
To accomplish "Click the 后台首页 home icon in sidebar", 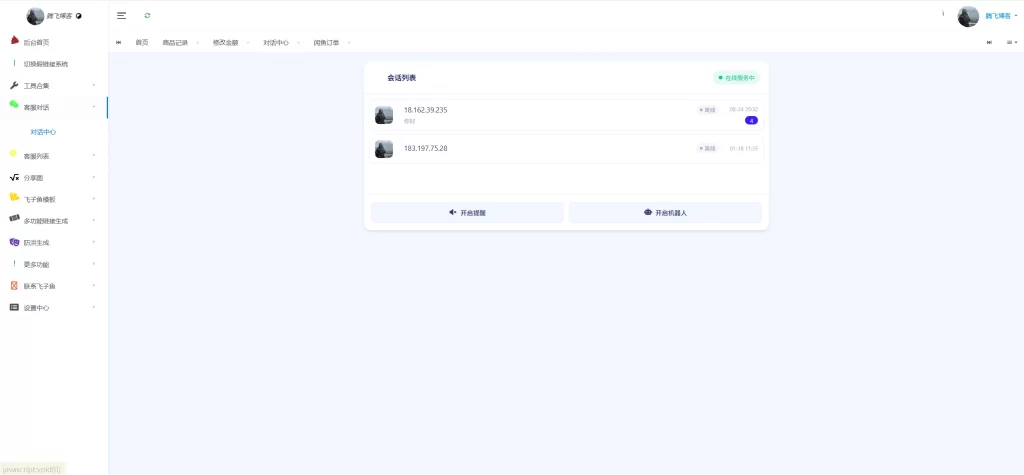I will (x=14, y=41).
